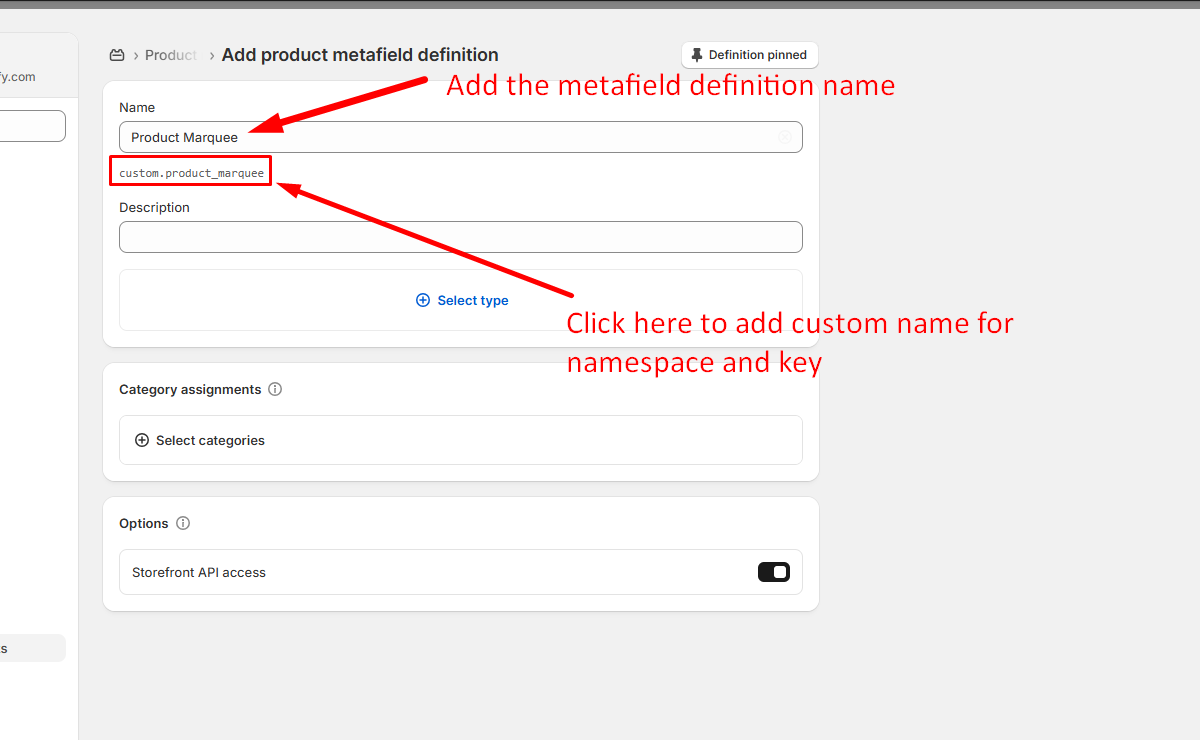Open the Category assignments info icon
Screen dimensions: 1200x740
coord(275,389)
